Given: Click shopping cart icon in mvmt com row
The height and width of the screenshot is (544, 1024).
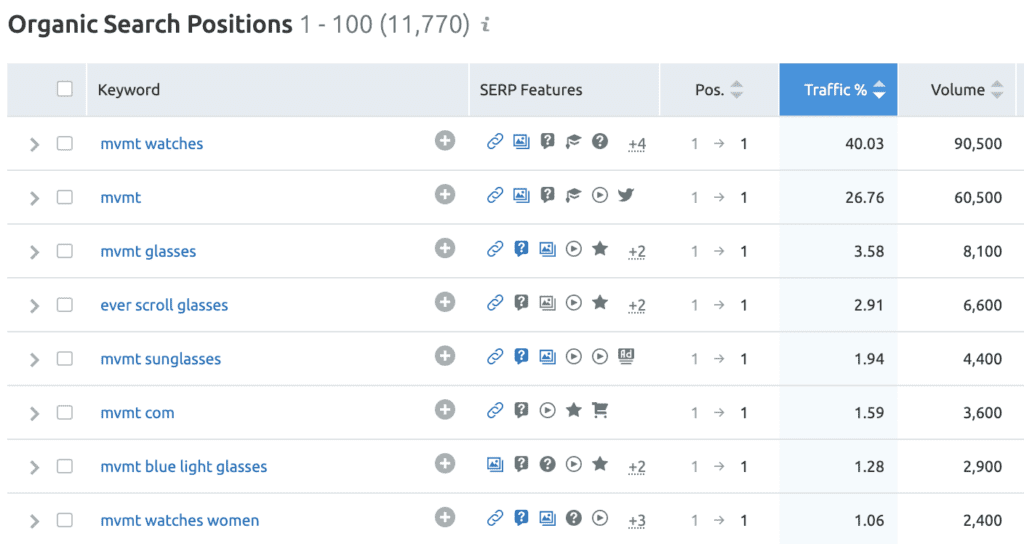Looking at the screenshot, I should point(600,410).
